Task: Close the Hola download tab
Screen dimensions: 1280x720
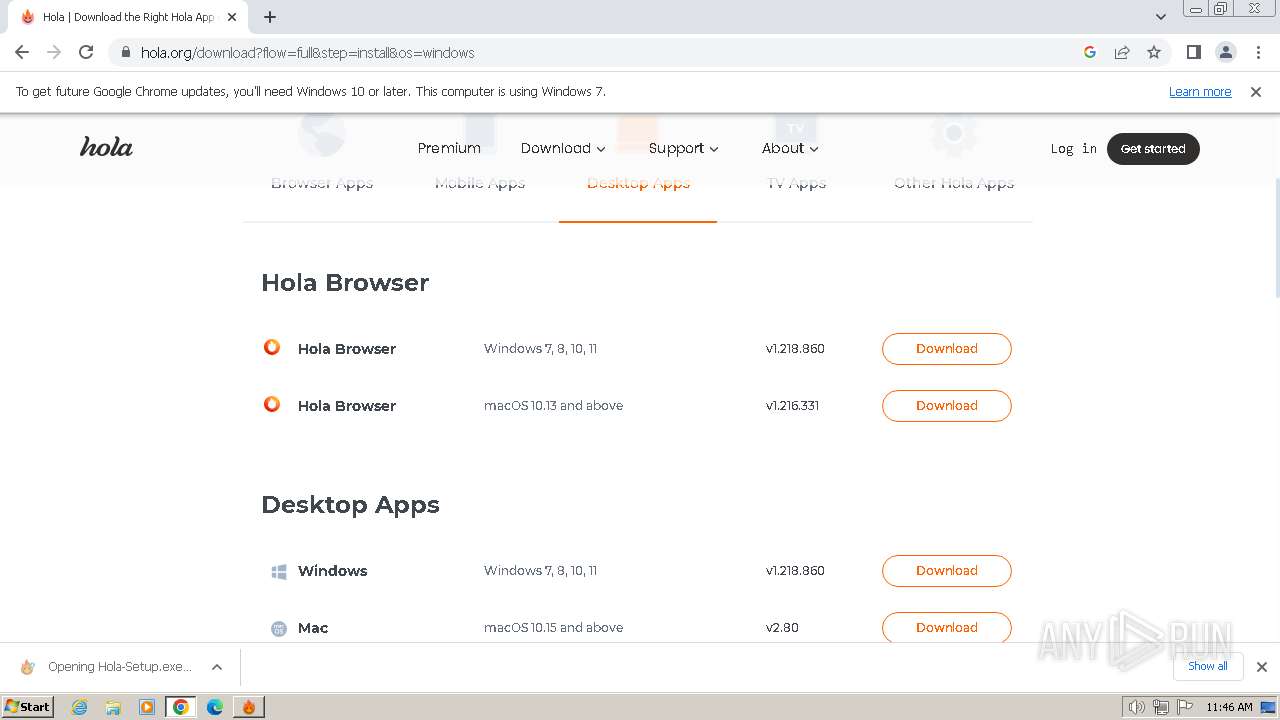Action: point(232,17)
